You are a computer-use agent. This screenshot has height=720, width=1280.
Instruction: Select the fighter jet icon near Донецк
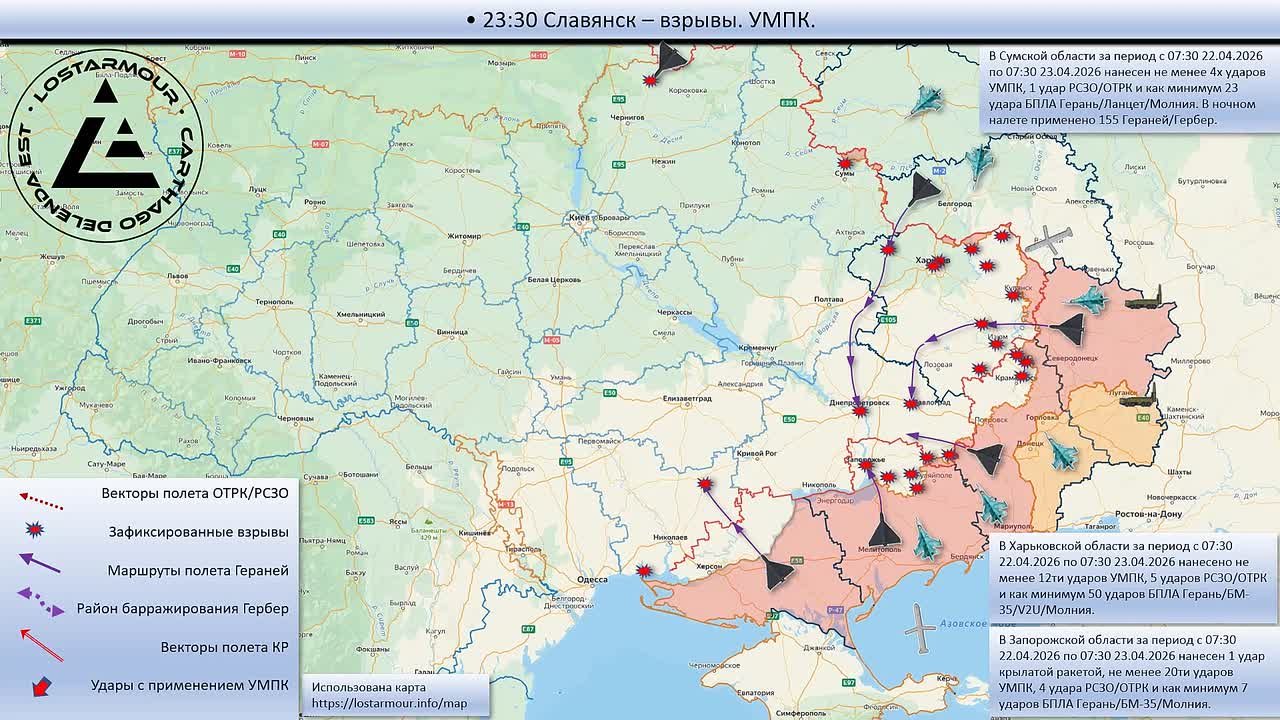pos(1061,455)
